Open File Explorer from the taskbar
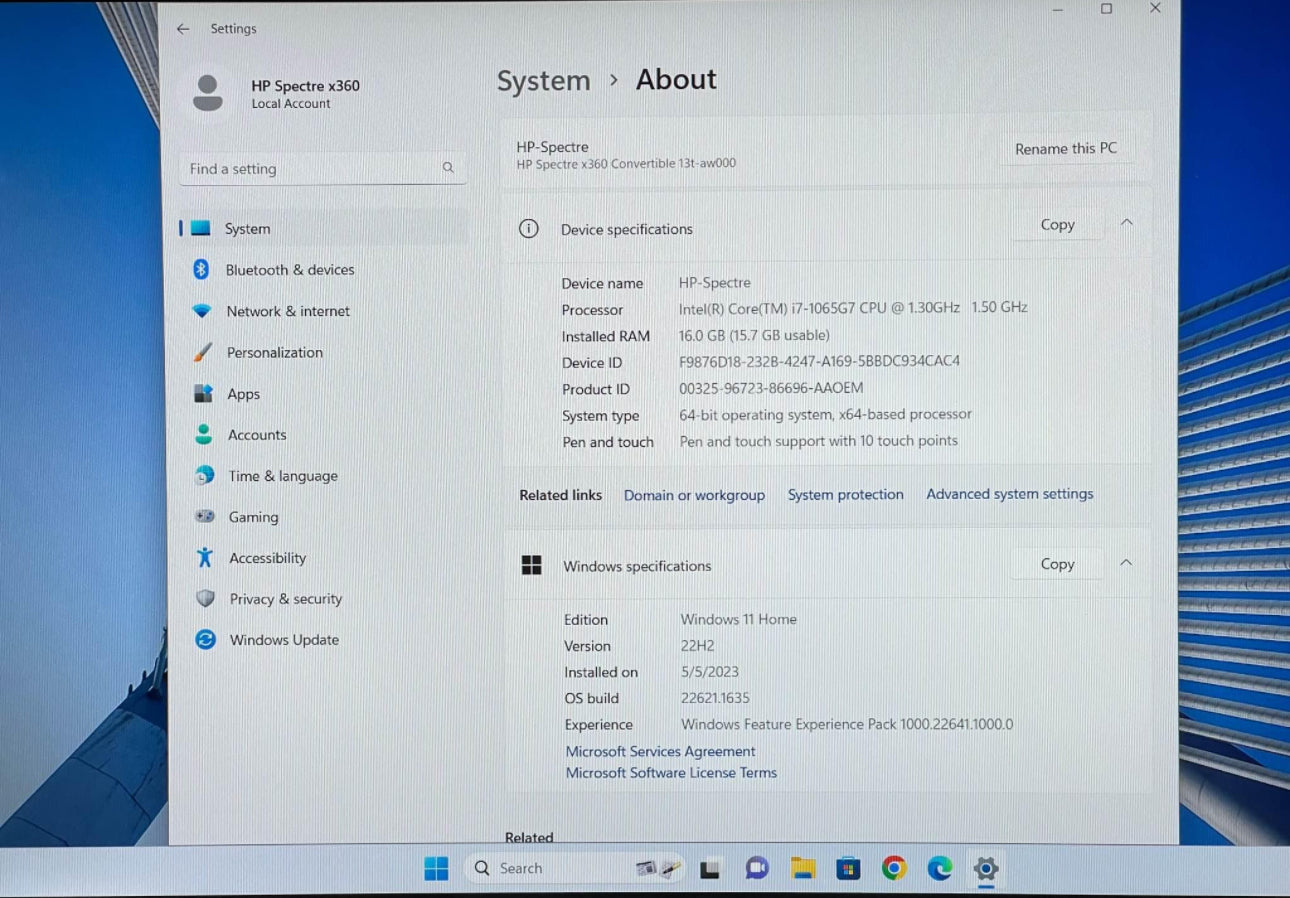 point(803,868)
